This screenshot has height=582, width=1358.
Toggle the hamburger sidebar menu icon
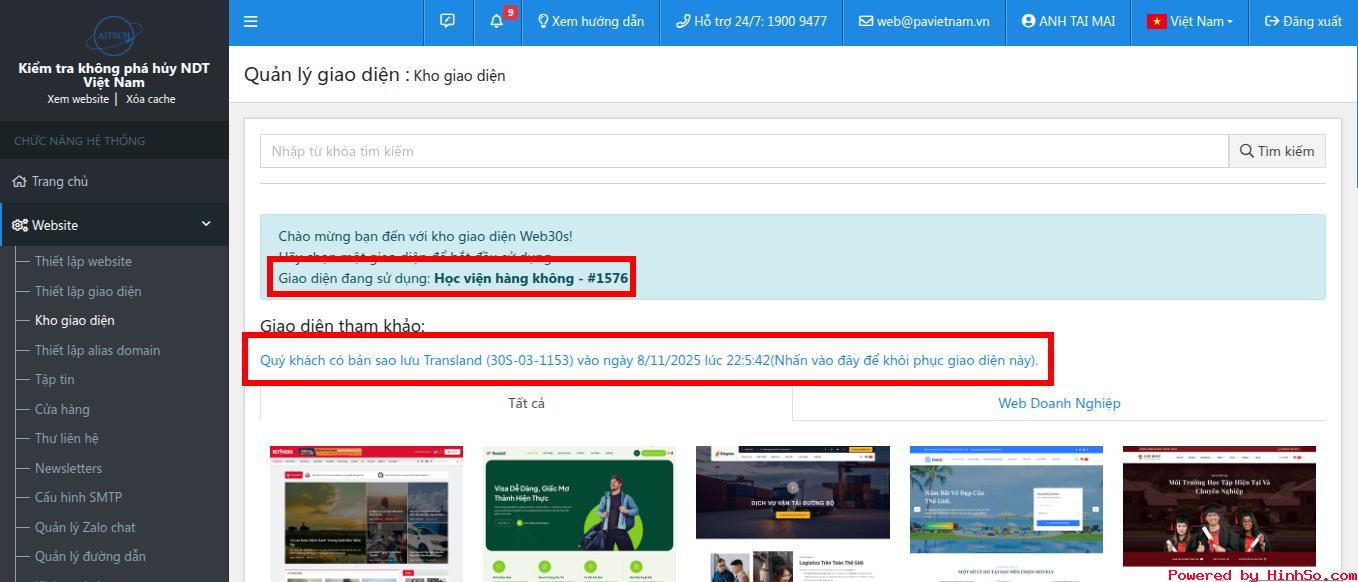tap(251, 21)
